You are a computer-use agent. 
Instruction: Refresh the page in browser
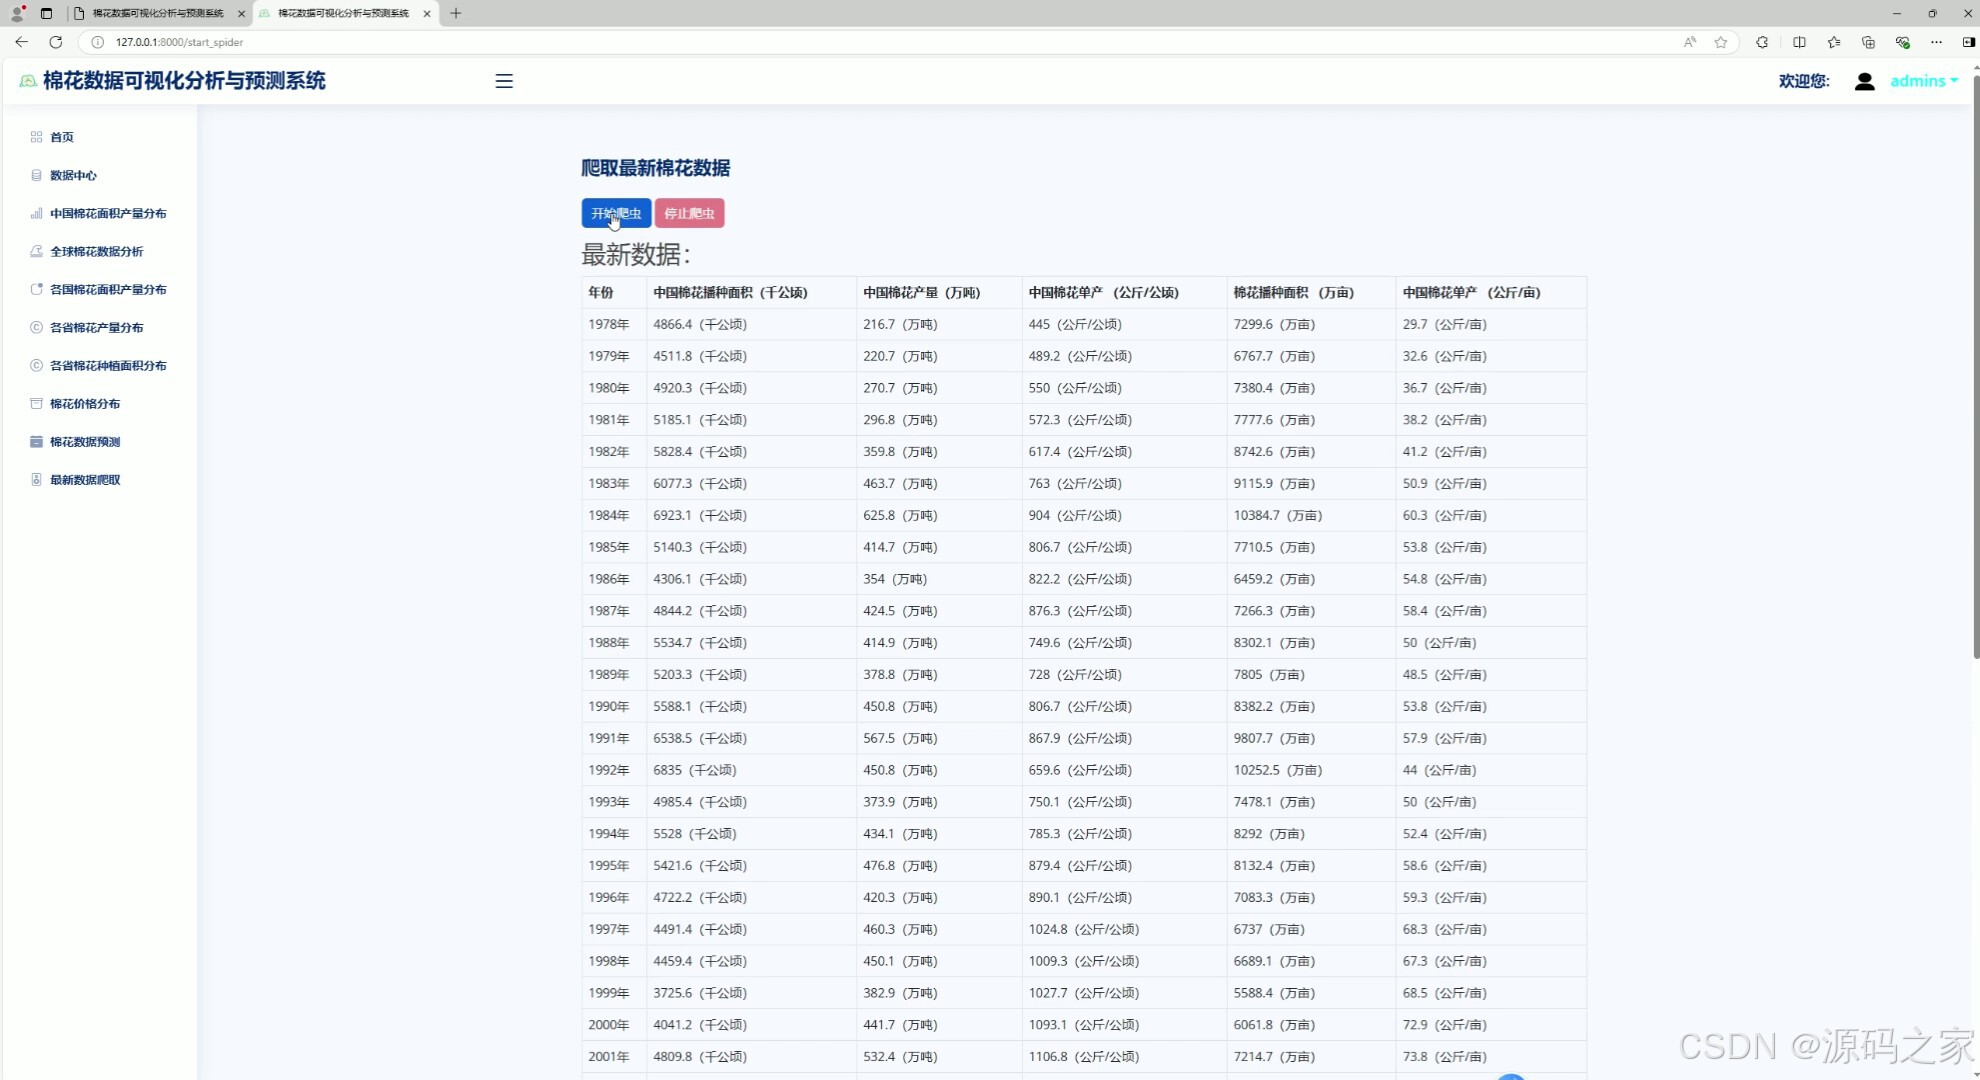pyautogui.click(x=56, y=42)
